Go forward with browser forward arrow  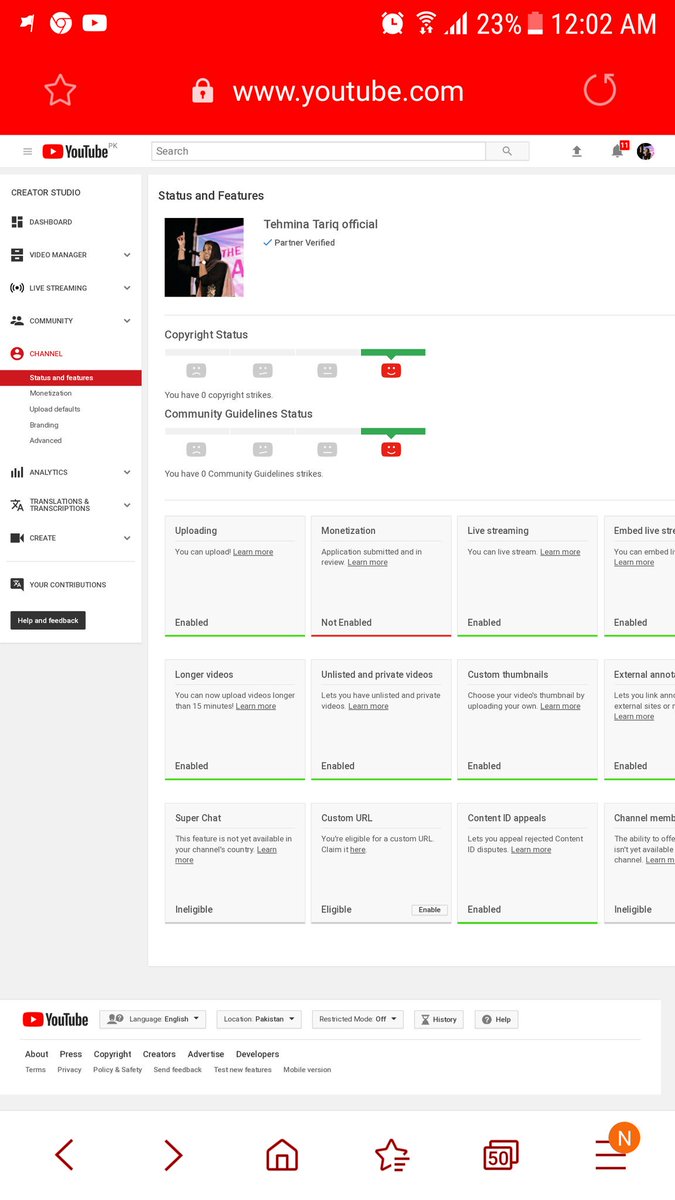pos(173,1155)
